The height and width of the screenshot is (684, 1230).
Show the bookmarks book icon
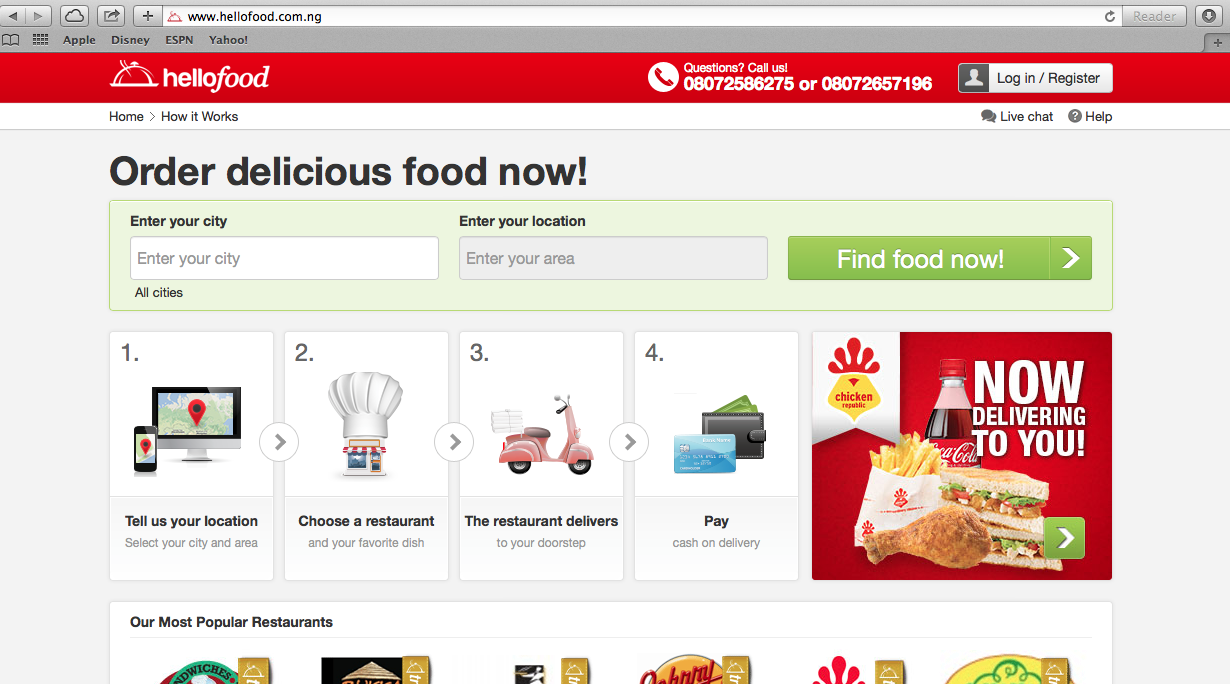pyautogui.click(x=11, y=40)
